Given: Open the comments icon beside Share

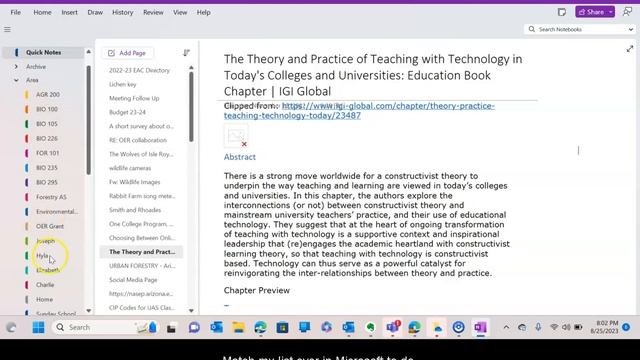Looking at the screenshot, I should click(x=627, y=12).
